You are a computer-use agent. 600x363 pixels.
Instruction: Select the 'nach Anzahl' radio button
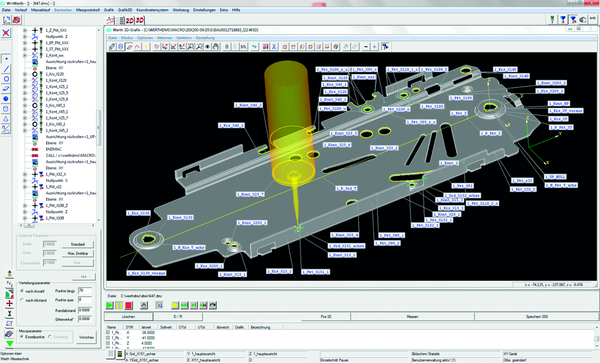click(x=22, y=291)
